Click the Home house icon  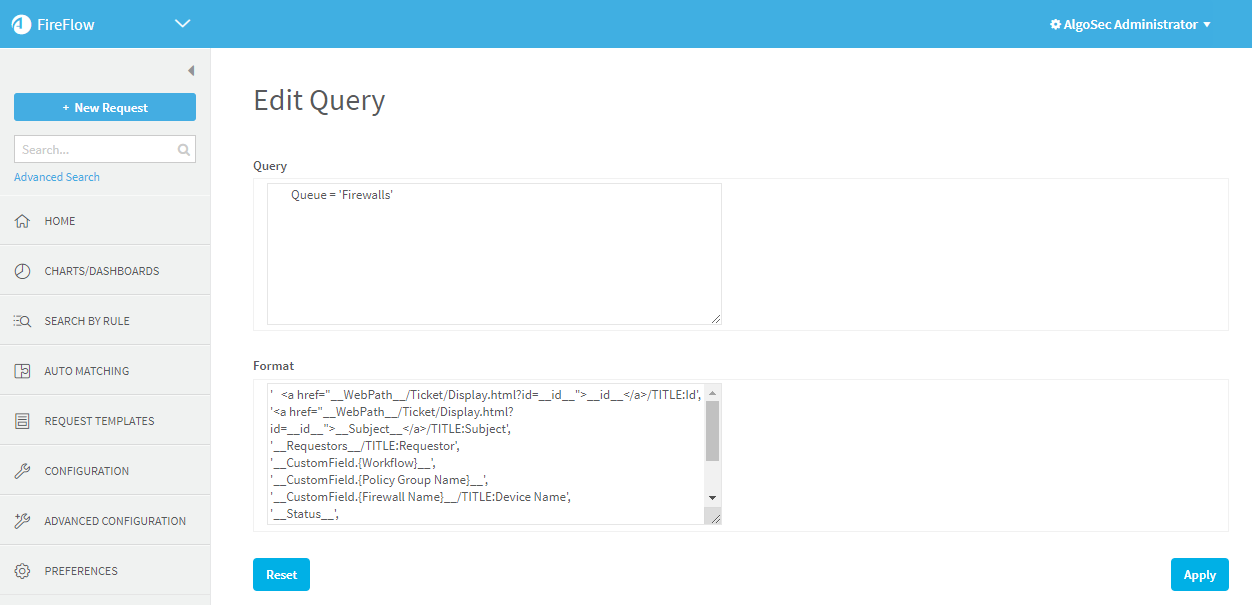pos(22,221)
